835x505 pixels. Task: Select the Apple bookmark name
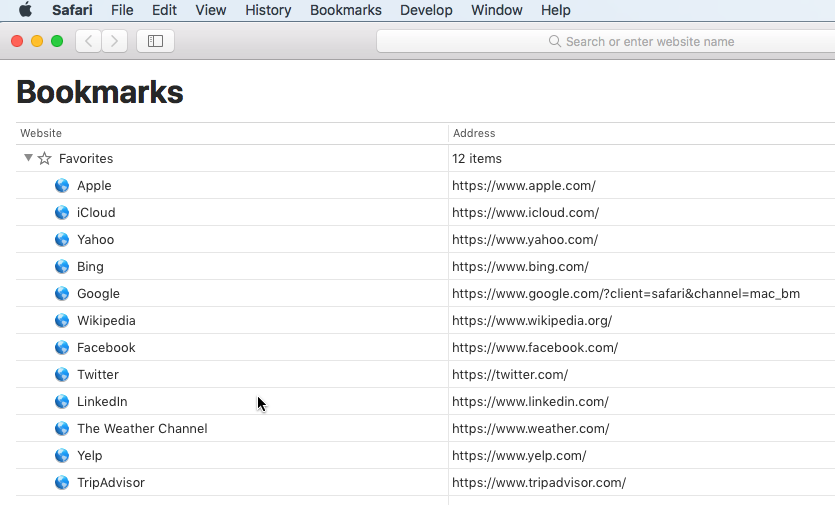(94, 186)
